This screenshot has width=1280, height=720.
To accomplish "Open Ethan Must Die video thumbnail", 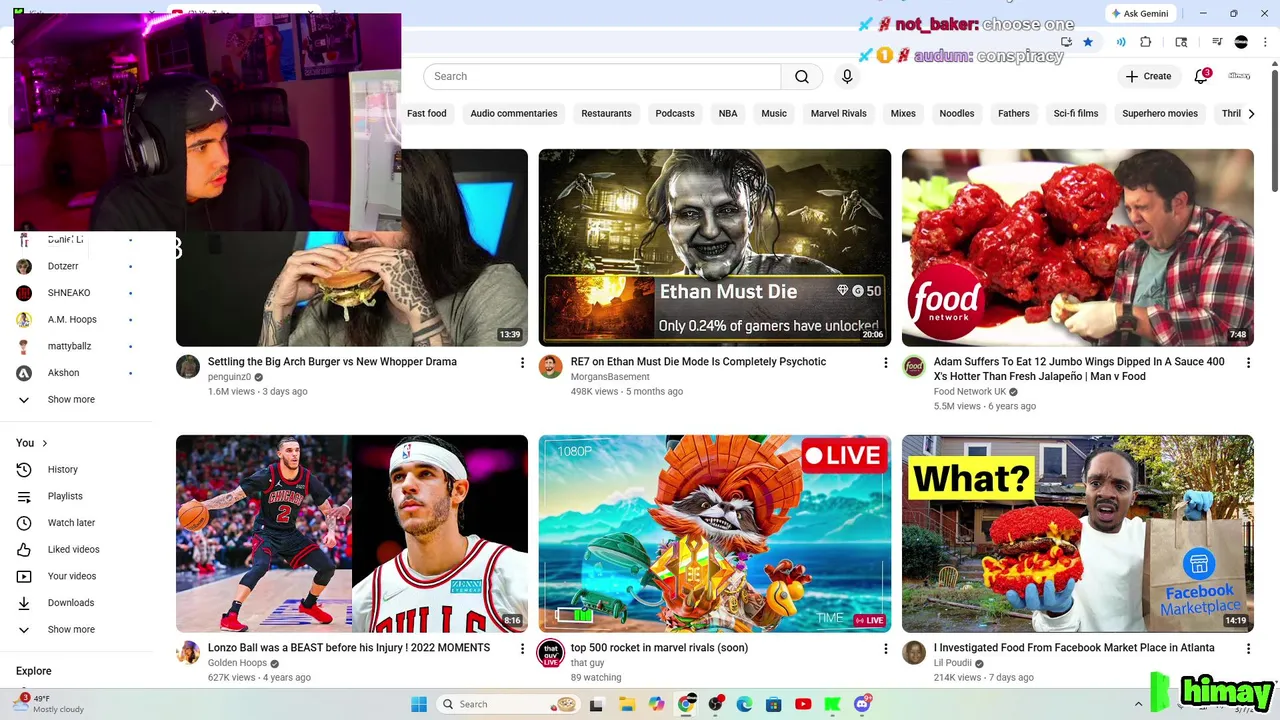I will click(715, 247).
